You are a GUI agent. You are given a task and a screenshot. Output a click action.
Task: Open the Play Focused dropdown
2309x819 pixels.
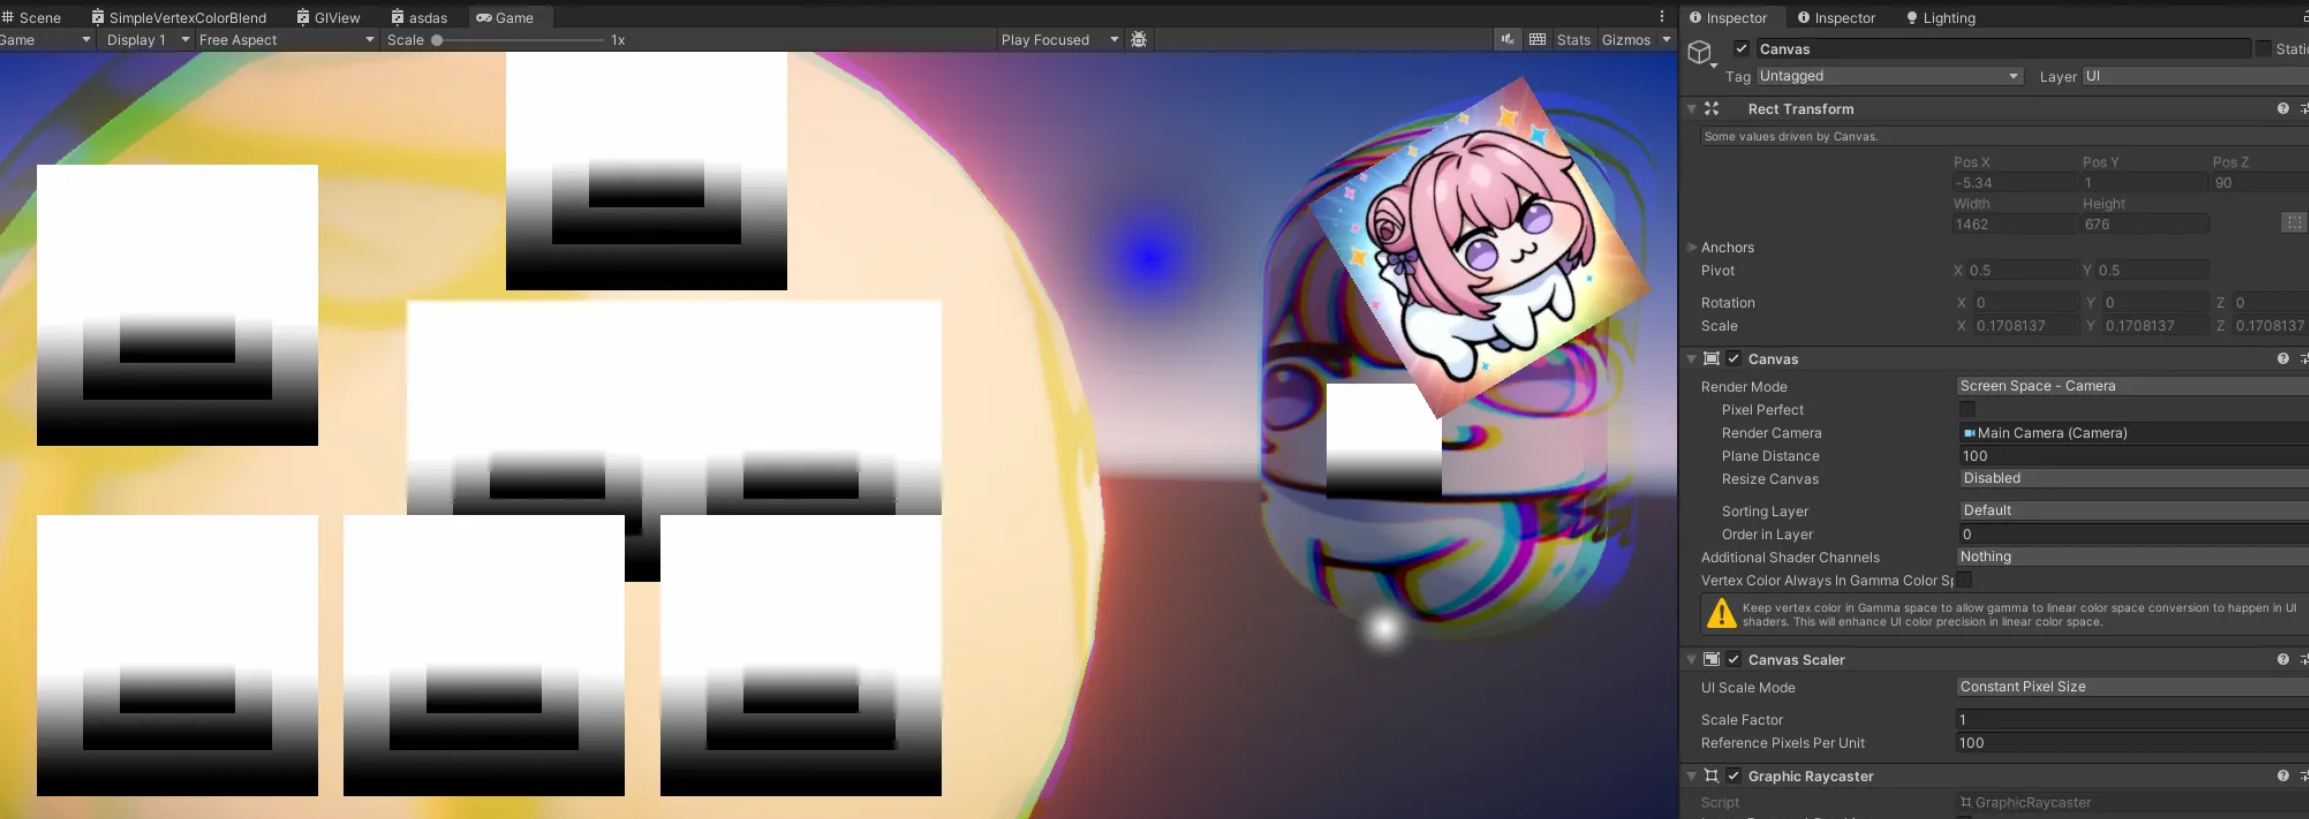1059,40
